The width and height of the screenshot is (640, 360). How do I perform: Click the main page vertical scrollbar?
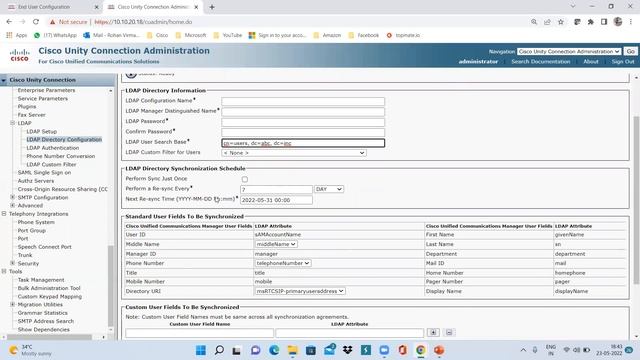[x=636, y=200]
